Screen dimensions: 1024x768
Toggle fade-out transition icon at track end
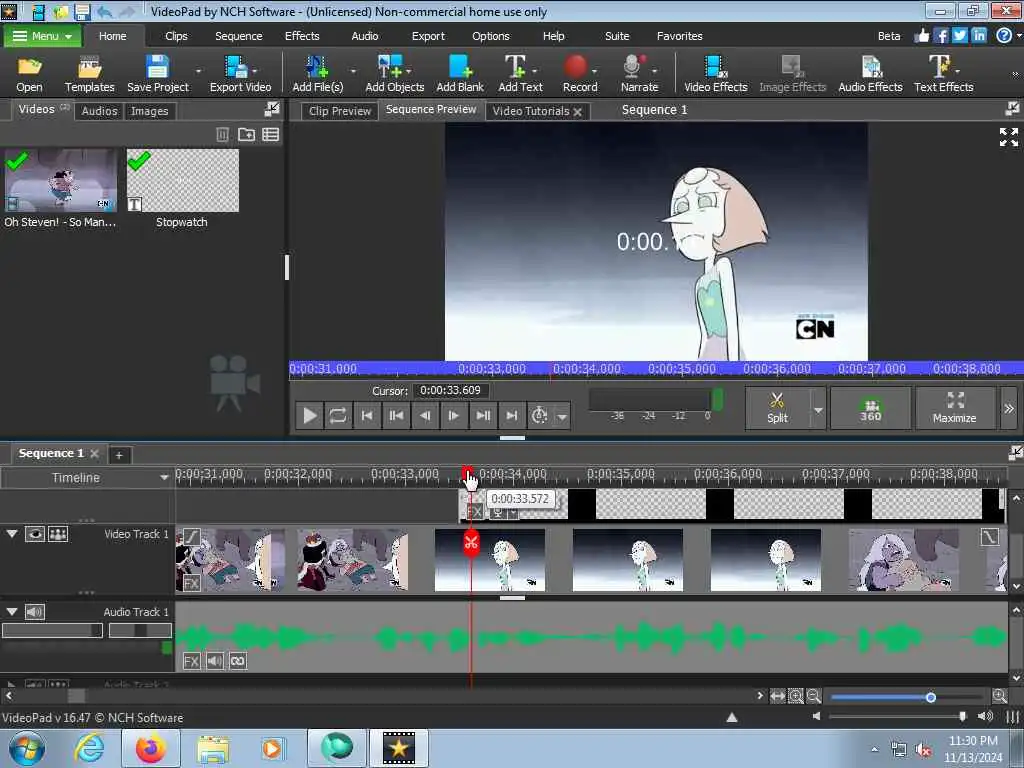[989, 537]
